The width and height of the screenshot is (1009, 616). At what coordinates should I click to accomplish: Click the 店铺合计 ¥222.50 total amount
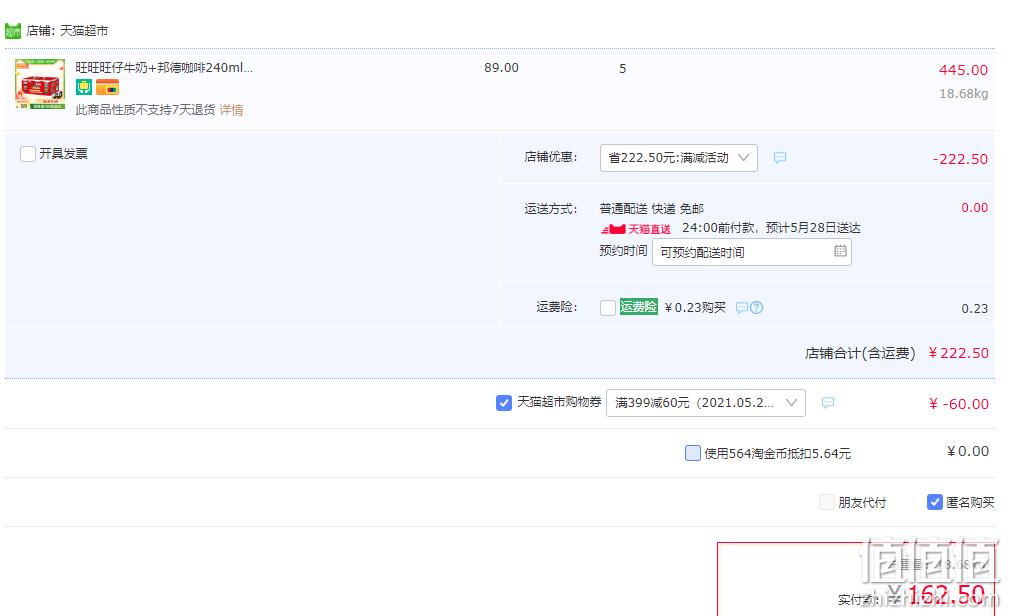click(x=958, y=353)
